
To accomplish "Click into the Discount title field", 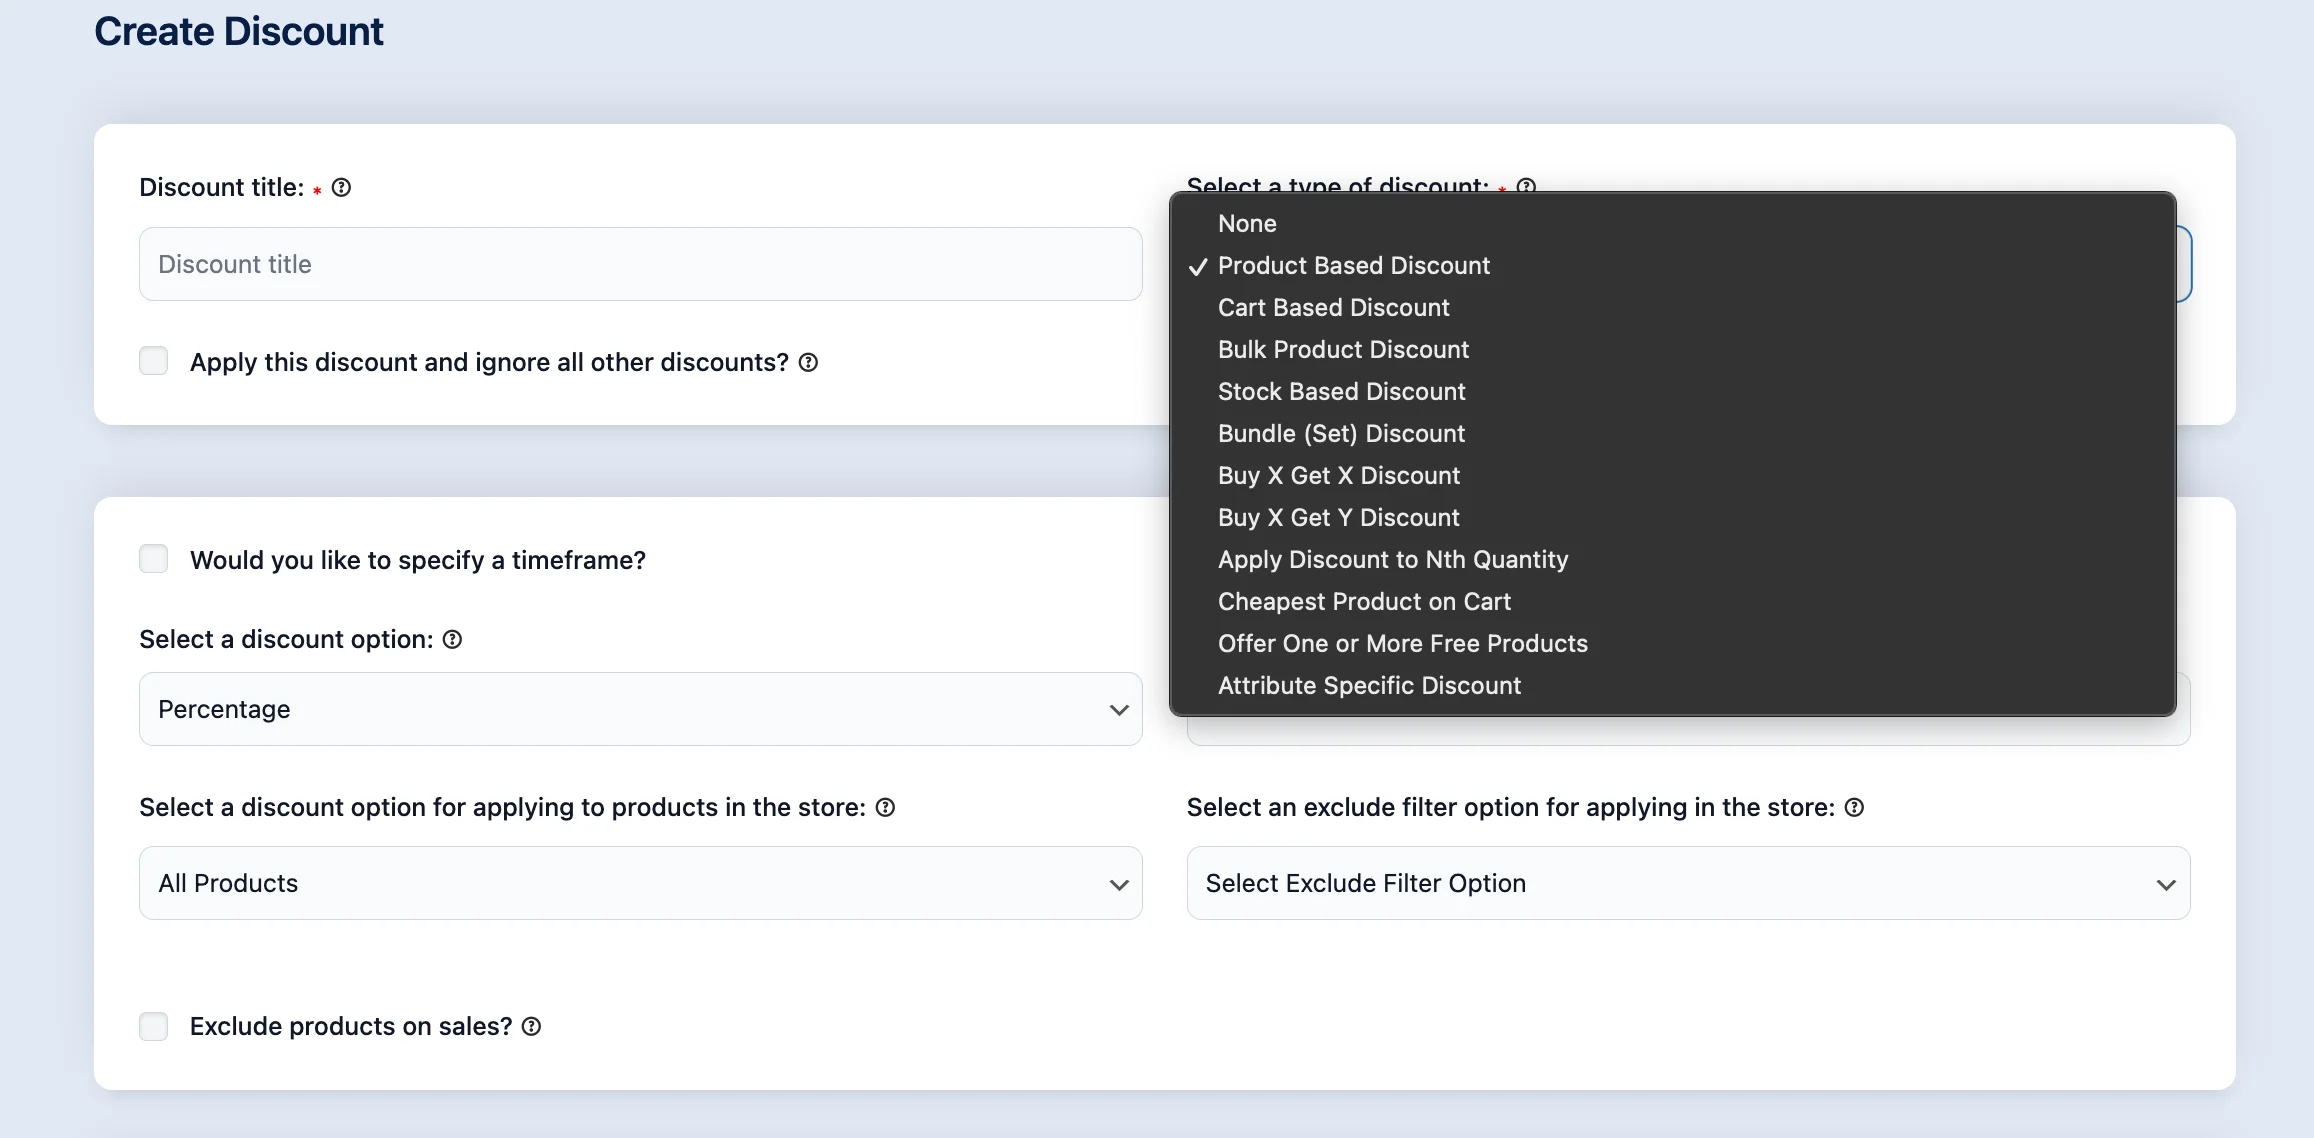I will (640, 264).
